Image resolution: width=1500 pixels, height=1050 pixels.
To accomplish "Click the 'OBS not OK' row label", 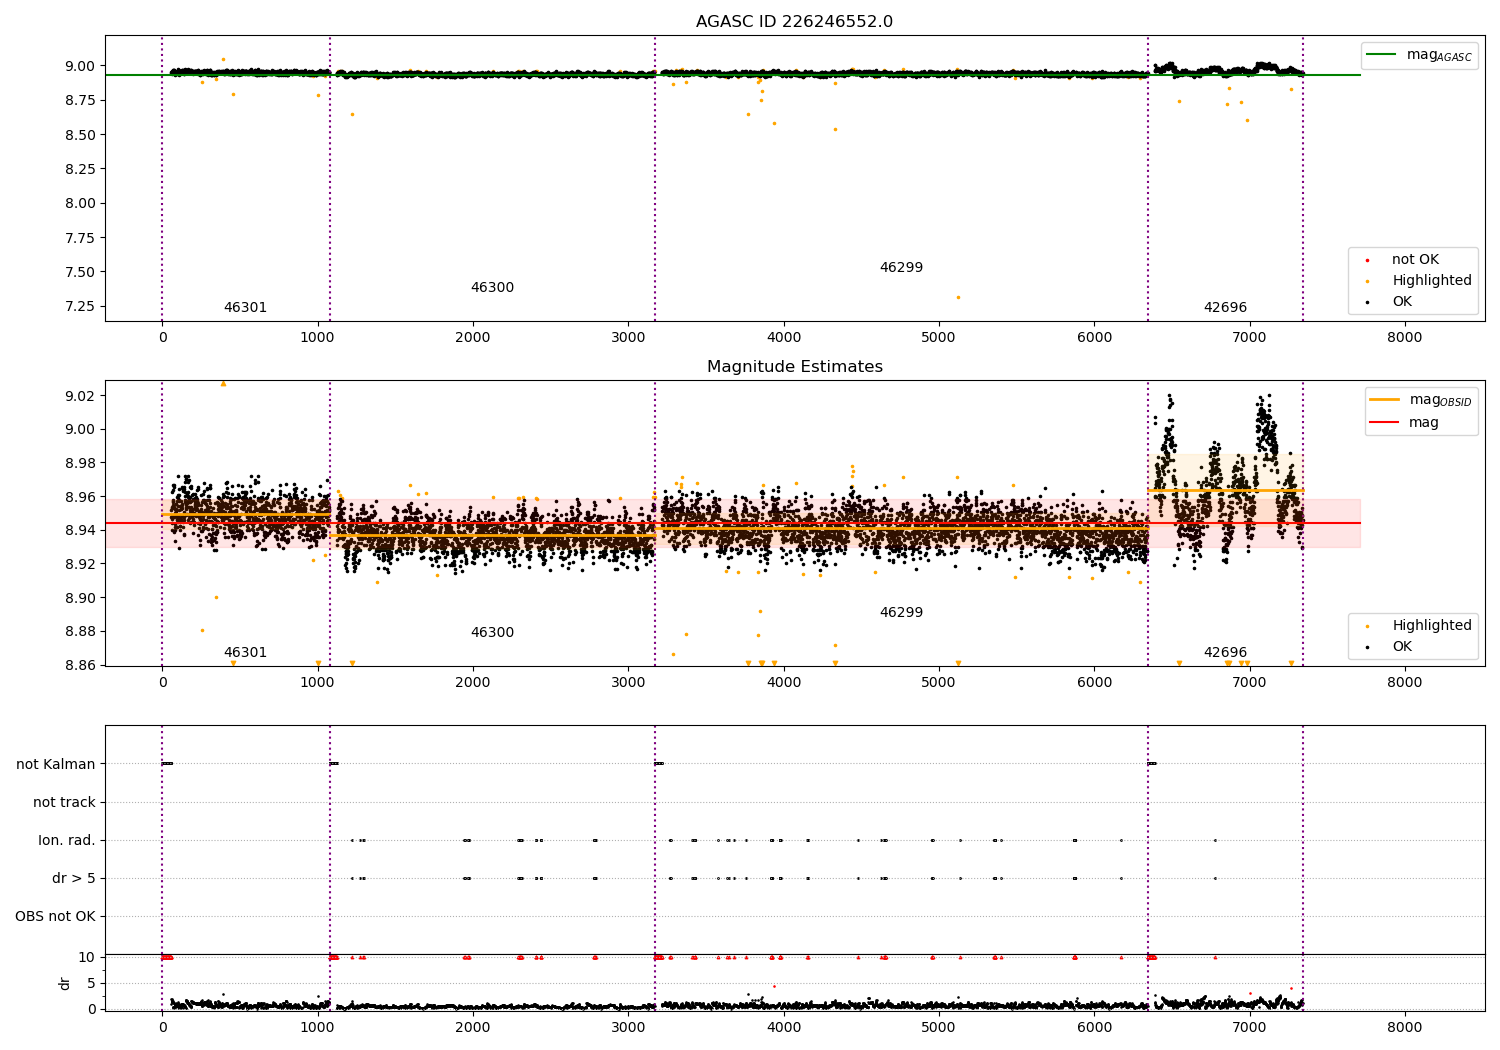I will pyautogui.click(x=56, y=917).
